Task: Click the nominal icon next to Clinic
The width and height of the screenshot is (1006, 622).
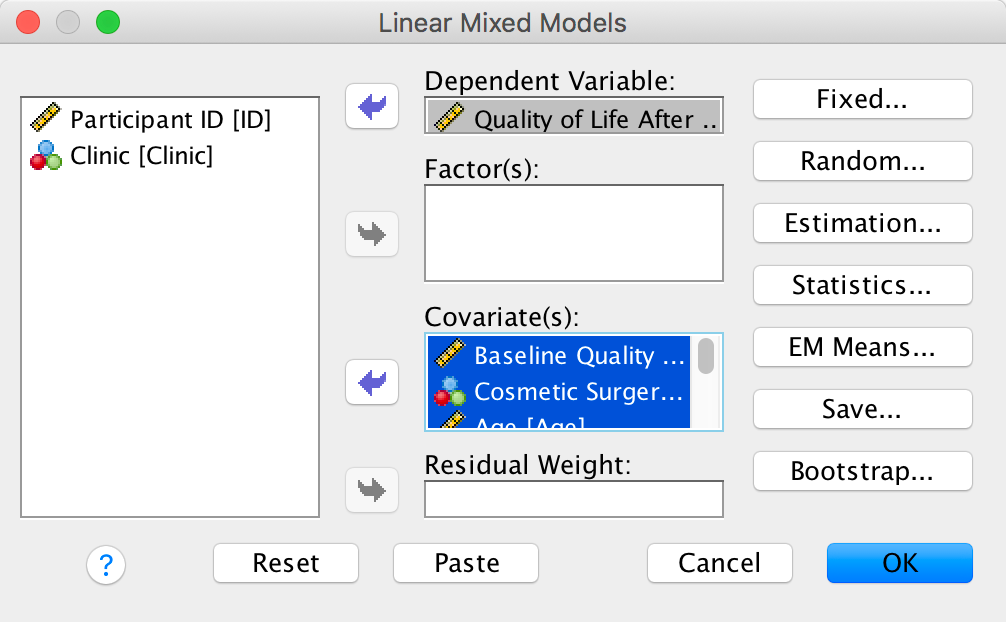Action: tap(46, 156)
